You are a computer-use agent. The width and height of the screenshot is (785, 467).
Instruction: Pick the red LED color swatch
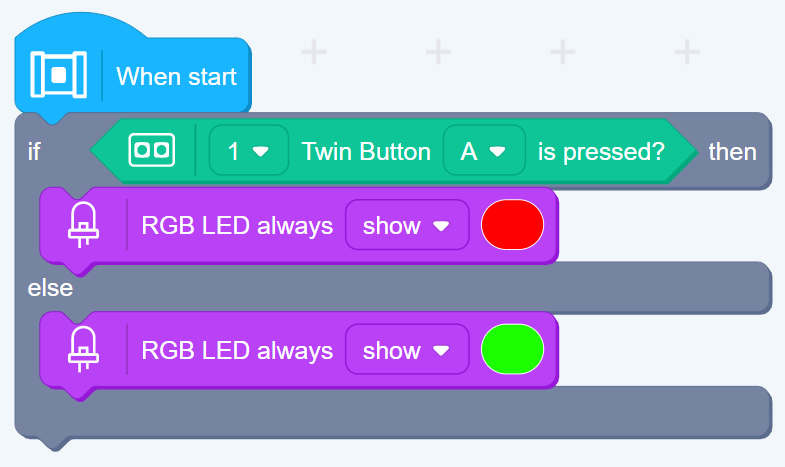tap(512, 225)
